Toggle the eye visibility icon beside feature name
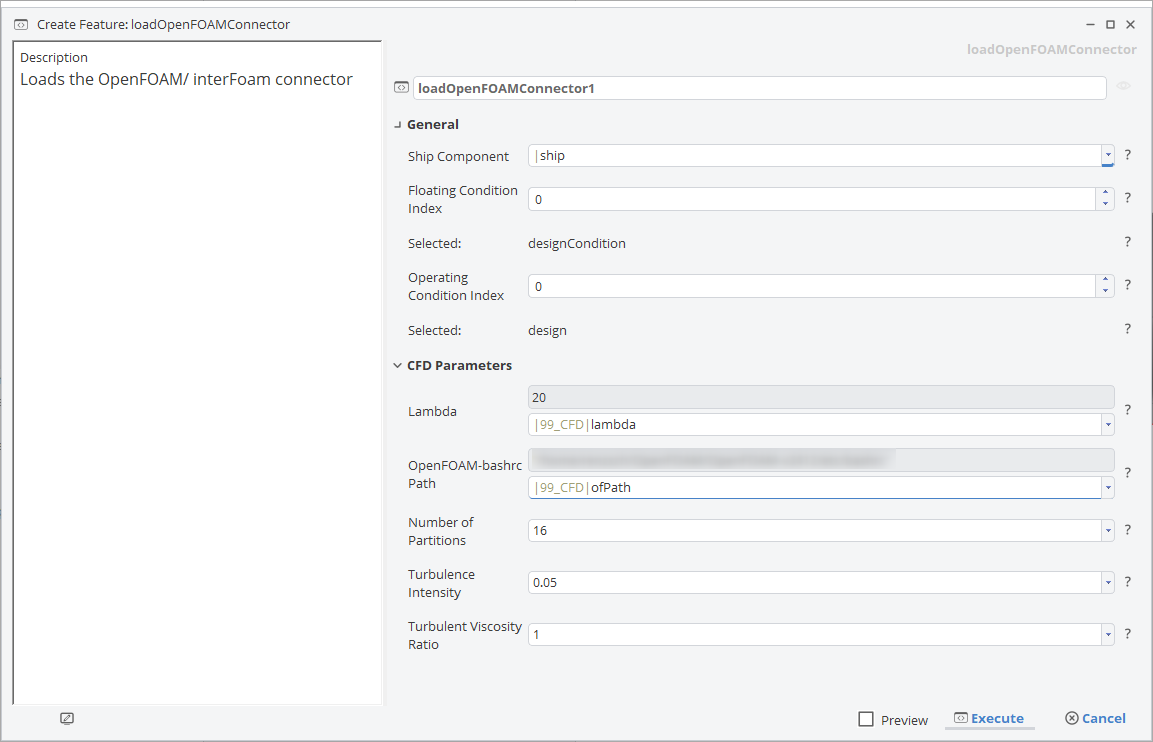1153x742 pixels. [1123, 87]
